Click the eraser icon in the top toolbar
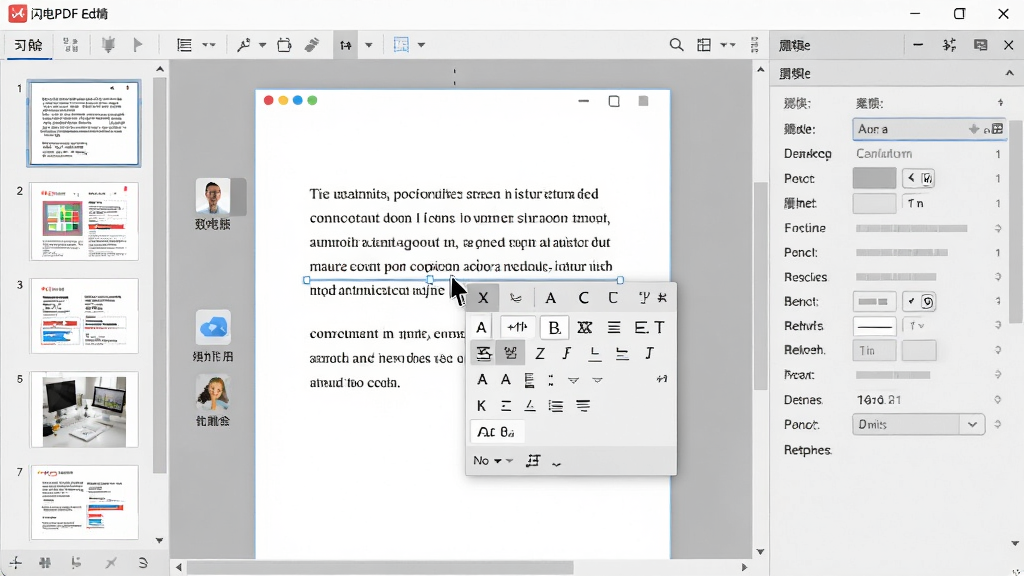Image resolution: width=1024 pixels, height=576 pixels. (312, 45)
